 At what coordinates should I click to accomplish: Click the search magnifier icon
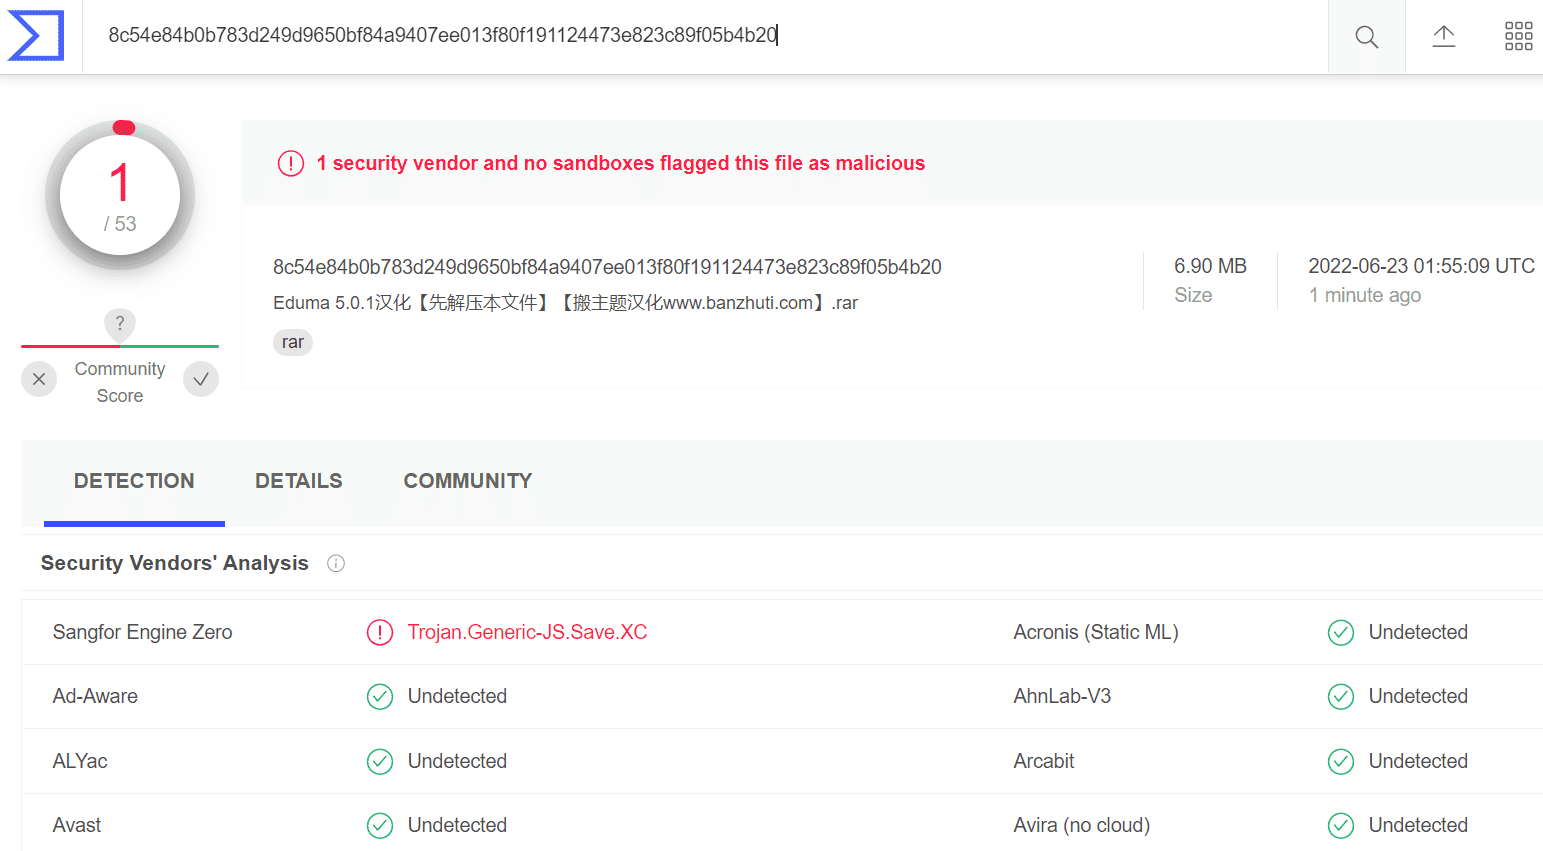tap(1366, 37)
